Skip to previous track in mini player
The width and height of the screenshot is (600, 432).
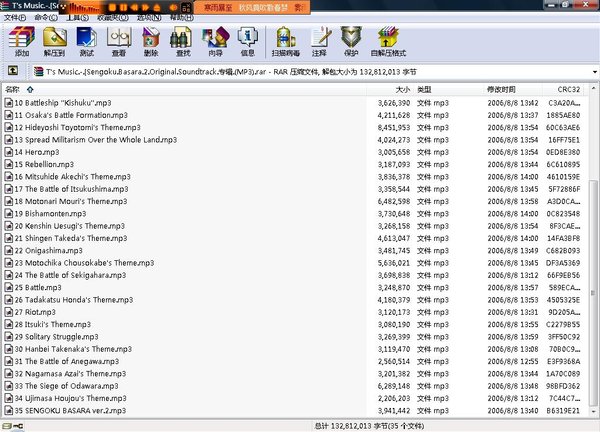(134, 7)
